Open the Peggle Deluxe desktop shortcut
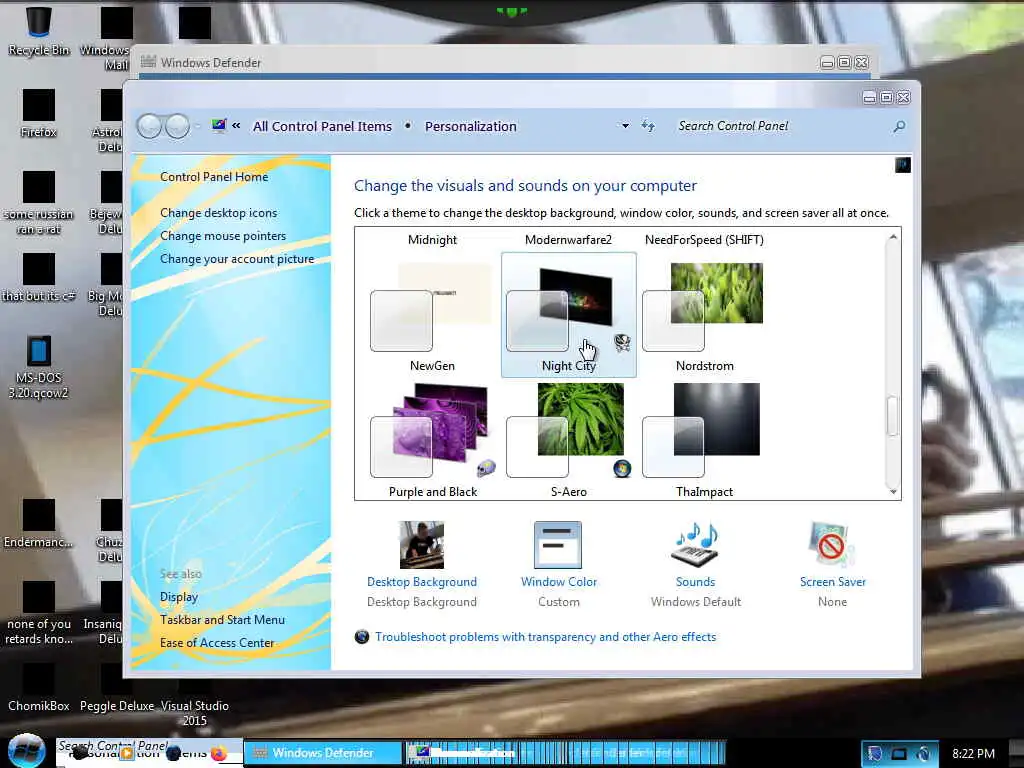Viewport: 1024px width, 768px height. [117, 688]
